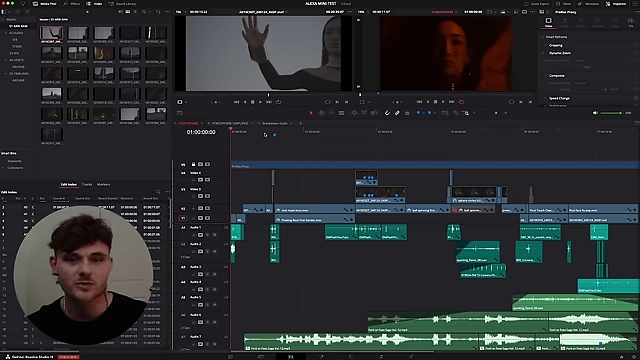Play the source viewer clip
Viewport: 640px width, 360px height.
pos(260,102)
